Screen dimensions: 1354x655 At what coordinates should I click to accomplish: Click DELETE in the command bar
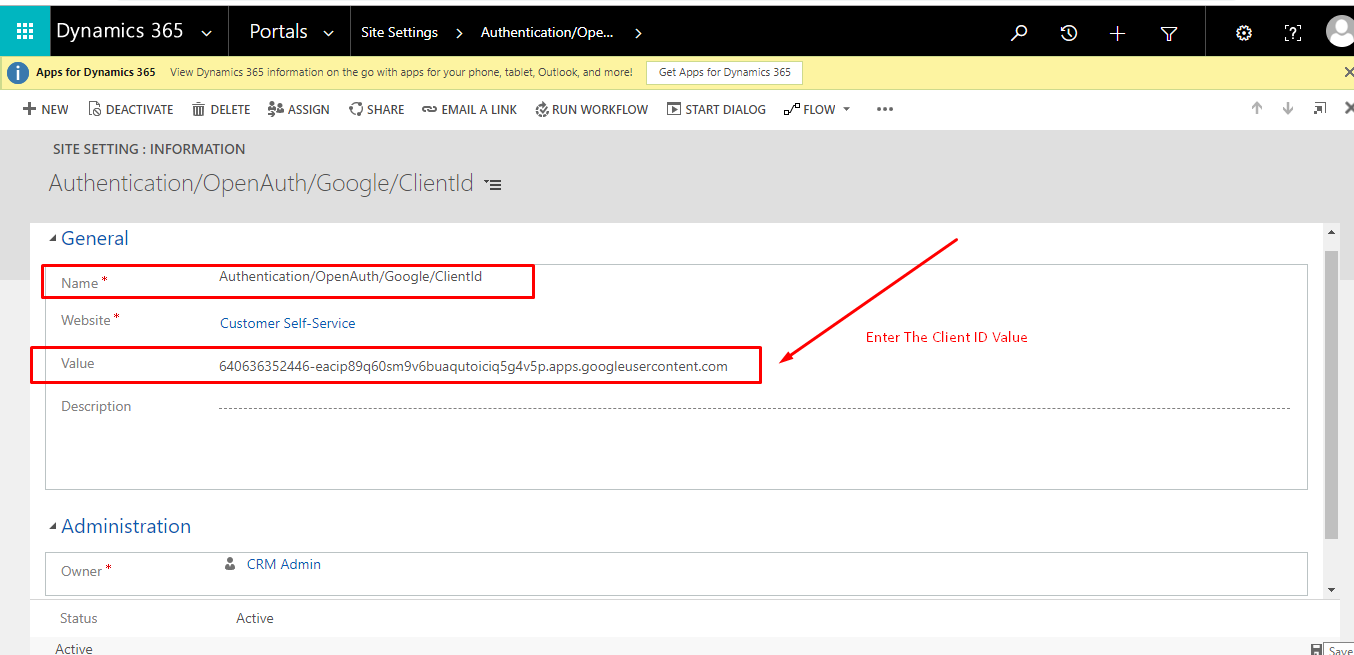tap(221, 109)
